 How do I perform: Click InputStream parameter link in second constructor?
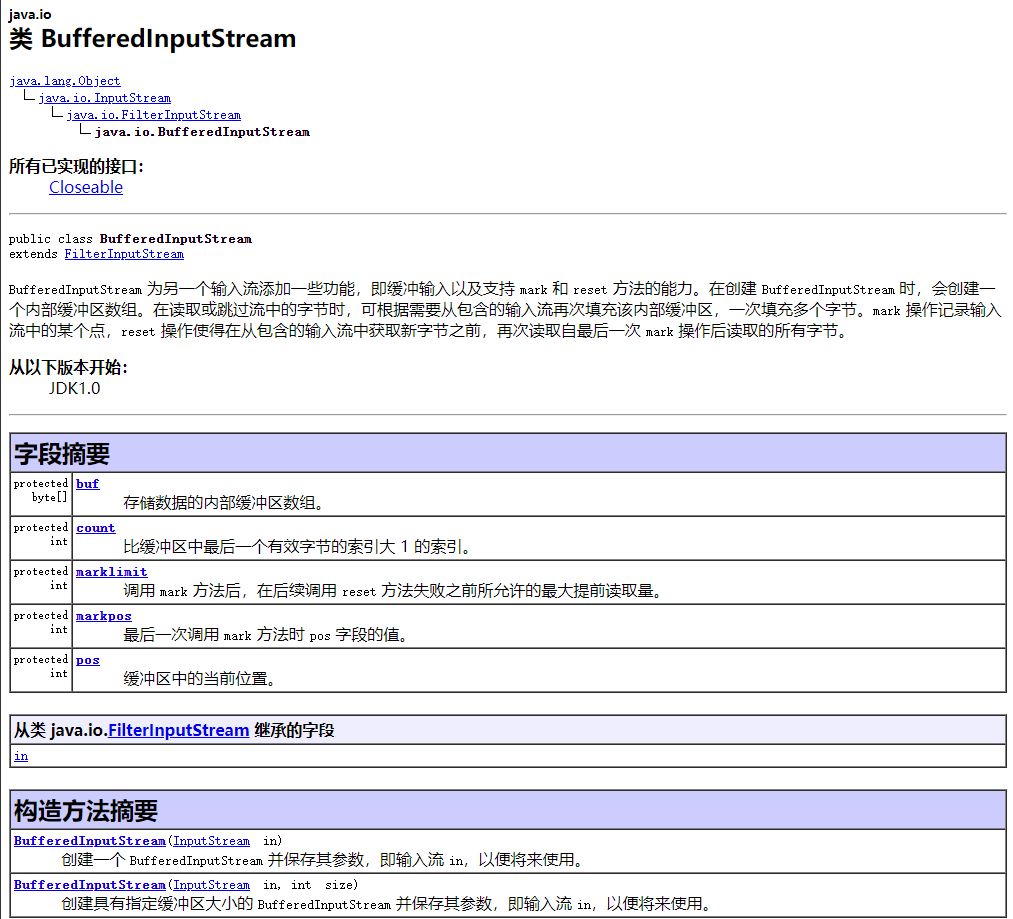(x=211, y=884)
